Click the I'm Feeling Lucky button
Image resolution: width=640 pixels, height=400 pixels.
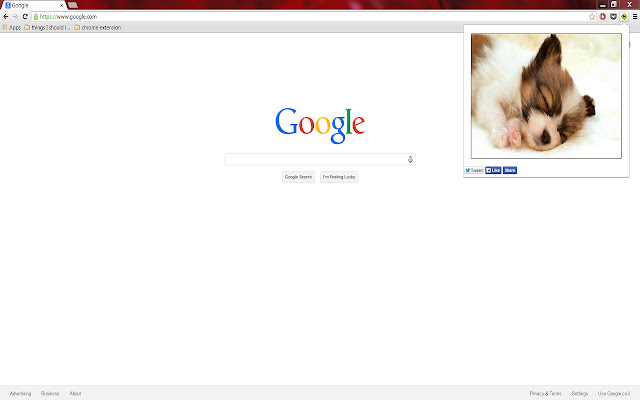[339, 177]
